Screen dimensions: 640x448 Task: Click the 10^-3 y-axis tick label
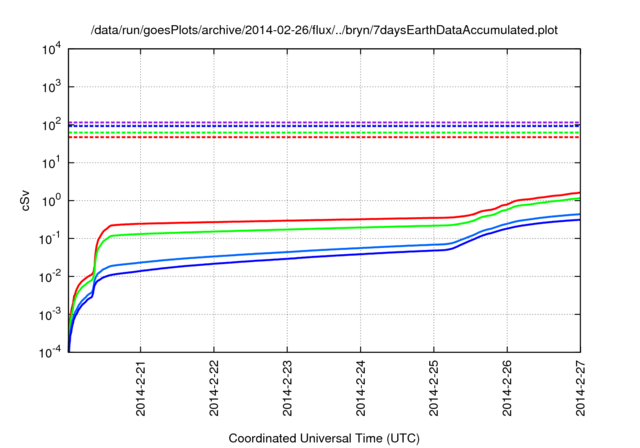pos(51,314)
